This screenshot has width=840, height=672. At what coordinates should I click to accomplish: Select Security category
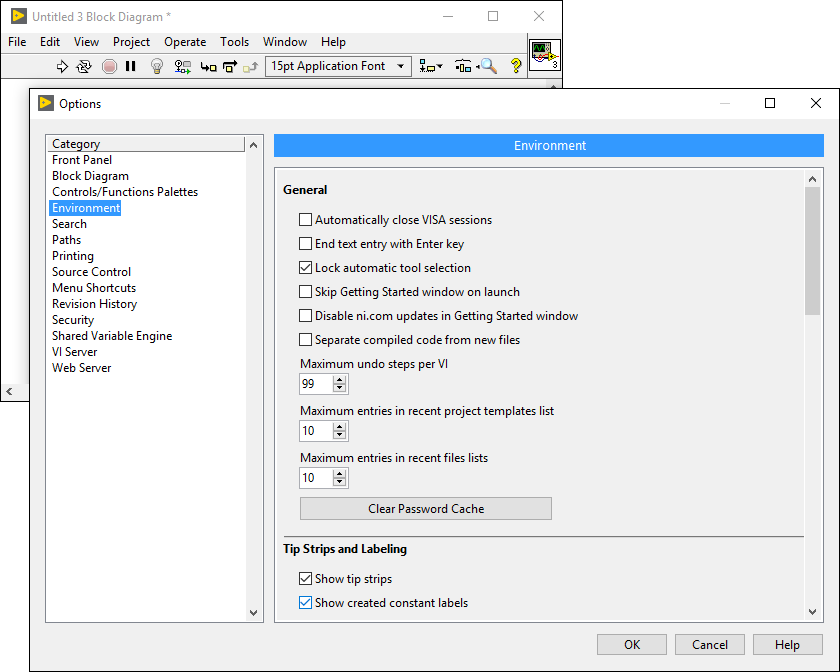click(x=73, y=320)
